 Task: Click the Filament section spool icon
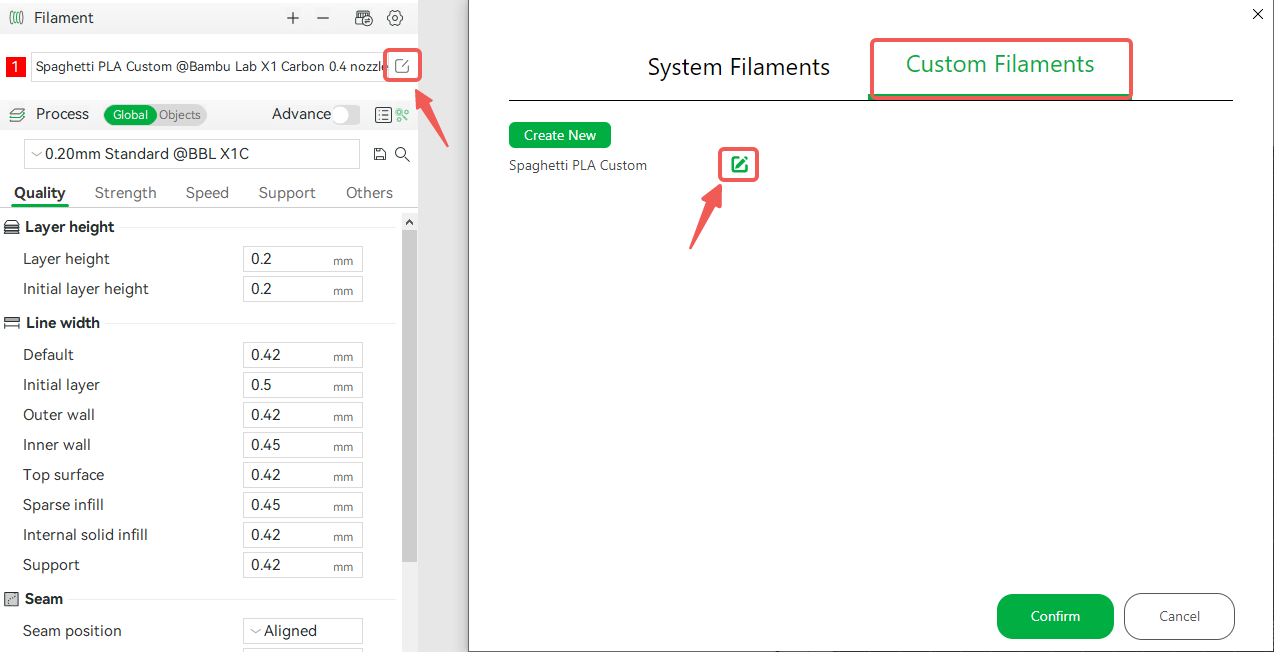[17, 18]
